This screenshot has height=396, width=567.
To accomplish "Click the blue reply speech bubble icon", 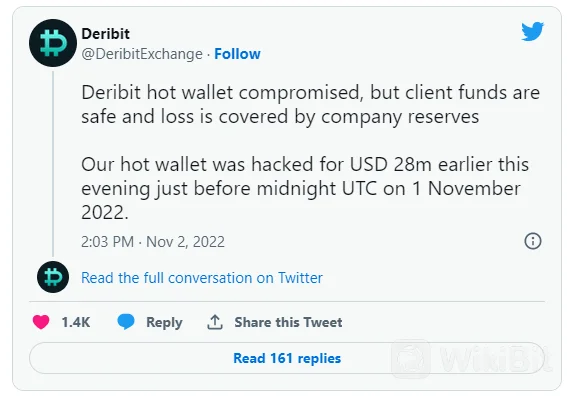I will [x=126, y=322].
